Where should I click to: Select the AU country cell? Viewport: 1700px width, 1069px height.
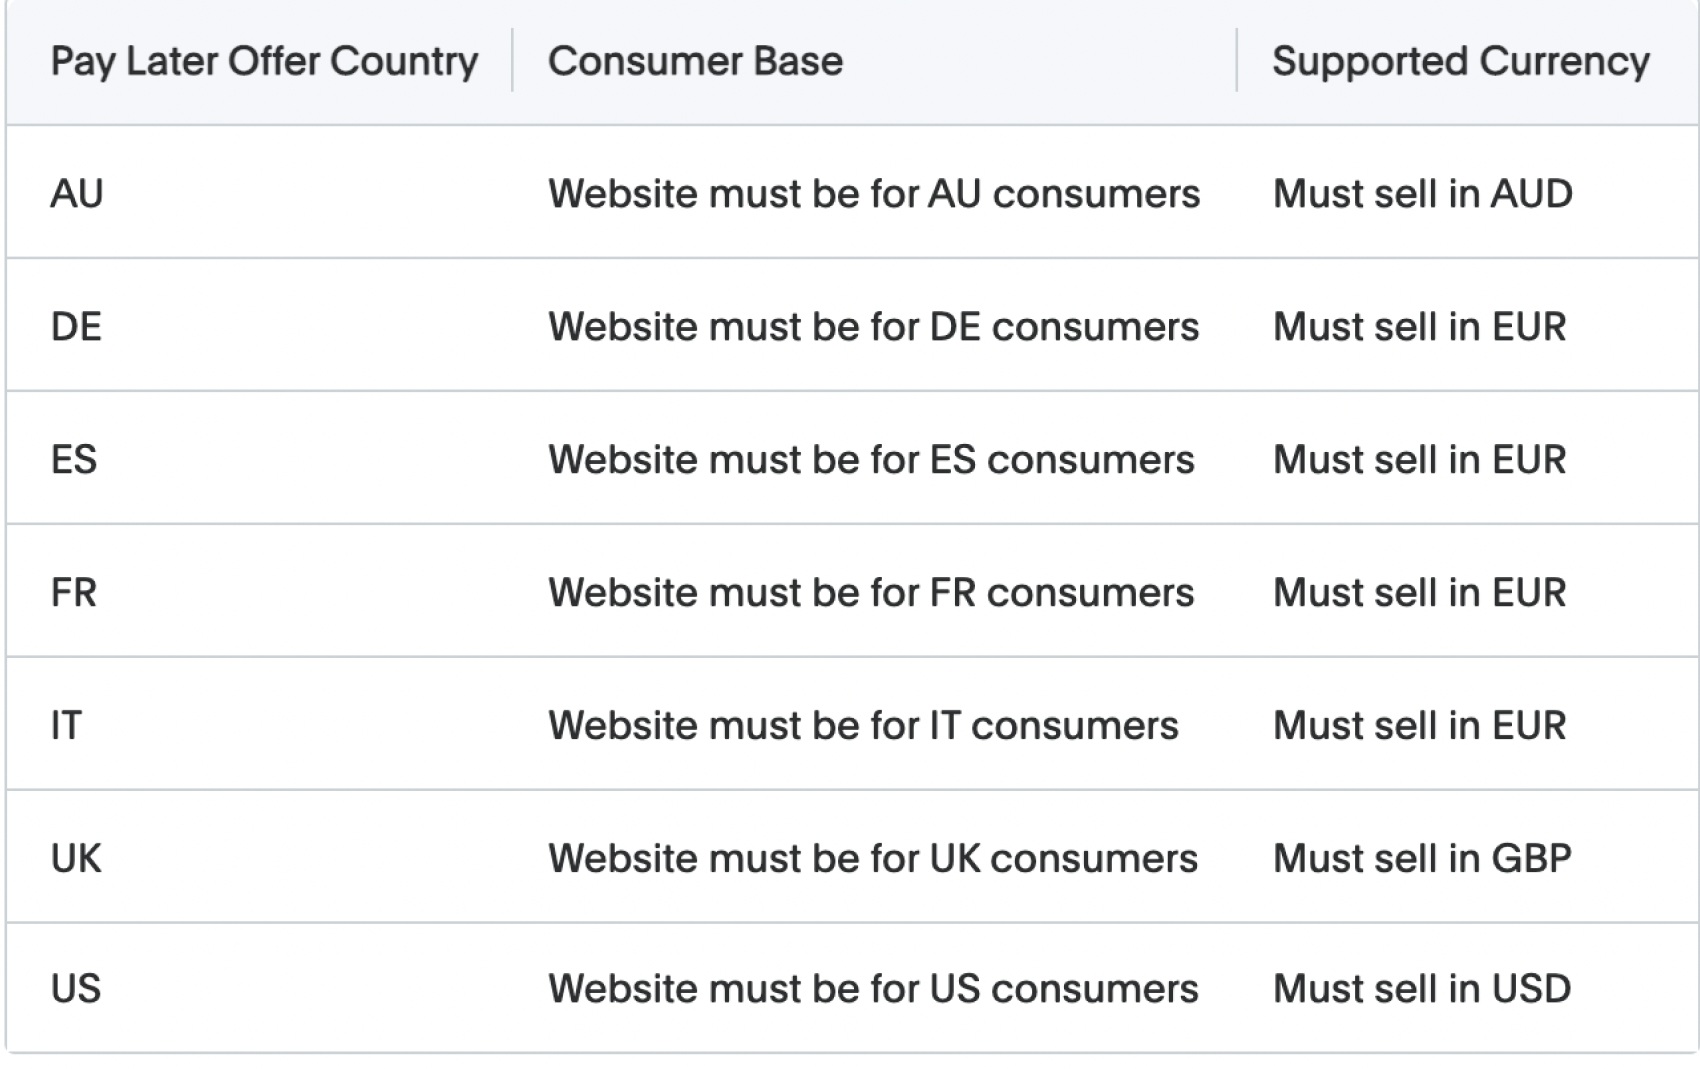tap(77, 193)
